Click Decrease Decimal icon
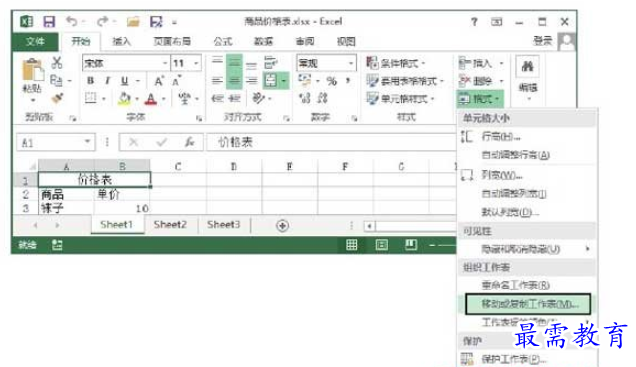This screenshot has width=636, height=367. coord(322,98)
